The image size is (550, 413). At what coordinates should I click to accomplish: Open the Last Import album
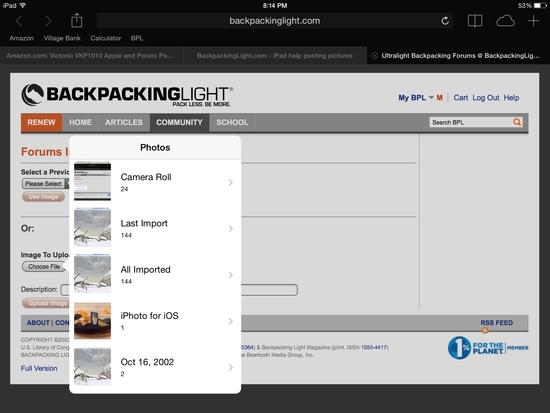pos(155,228)
